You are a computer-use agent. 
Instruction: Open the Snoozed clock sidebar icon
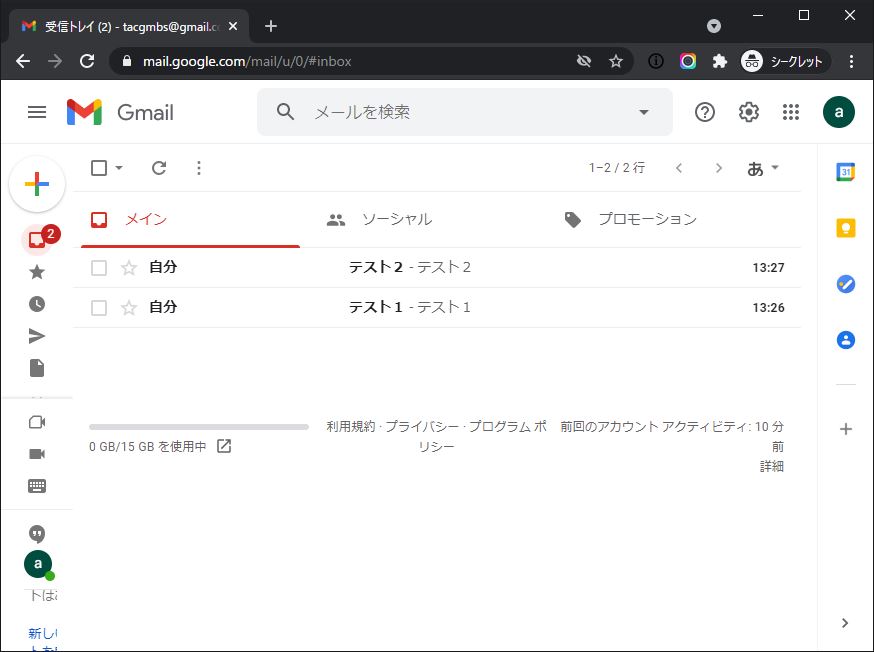click(37, 304)
